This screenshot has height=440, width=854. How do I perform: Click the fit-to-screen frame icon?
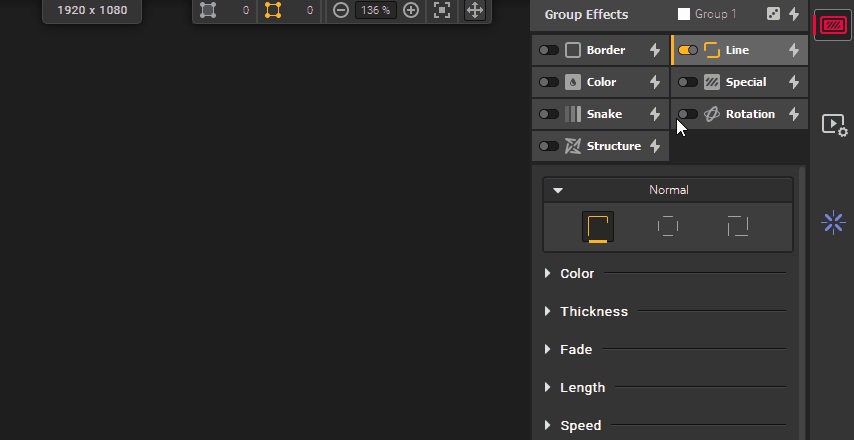(441, 10)
